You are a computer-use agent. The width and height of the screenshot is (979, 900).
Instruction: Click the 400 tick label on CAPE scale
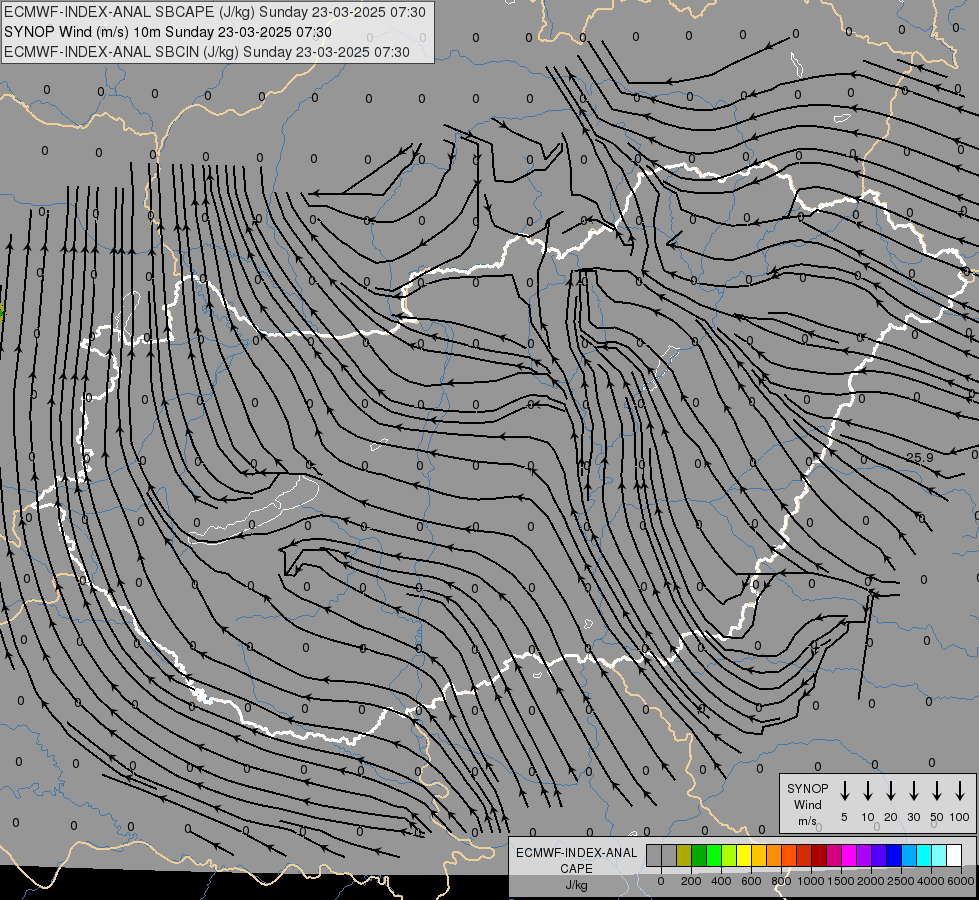coord(721,881)
